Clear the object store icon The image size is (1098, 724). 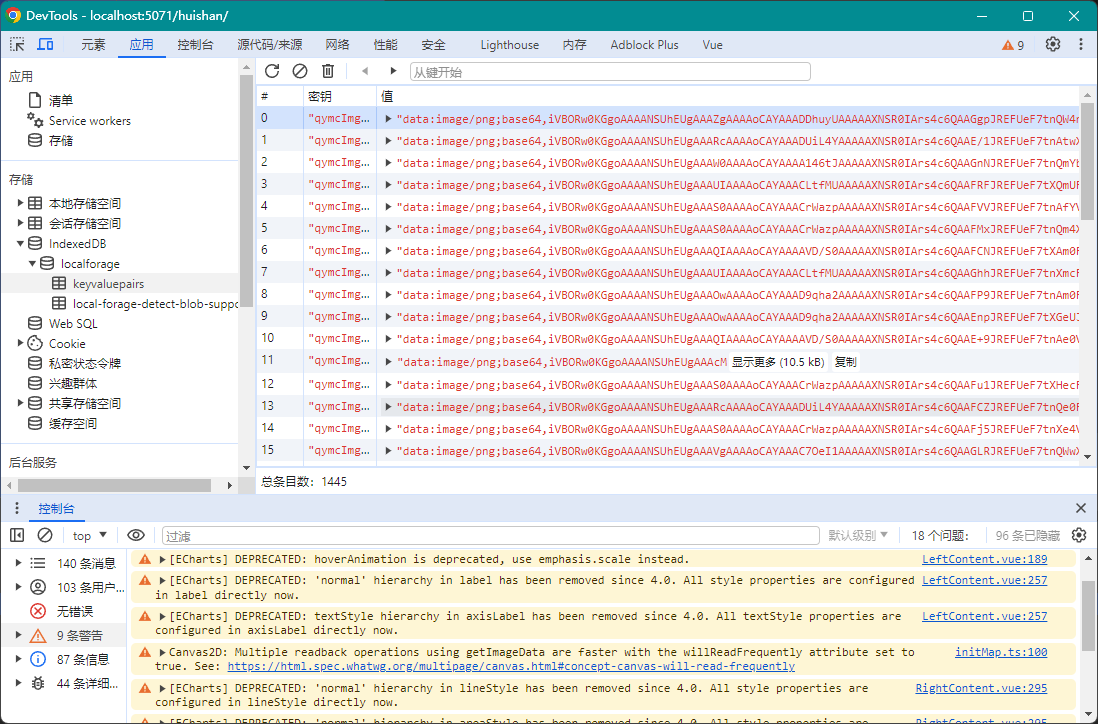300,71
